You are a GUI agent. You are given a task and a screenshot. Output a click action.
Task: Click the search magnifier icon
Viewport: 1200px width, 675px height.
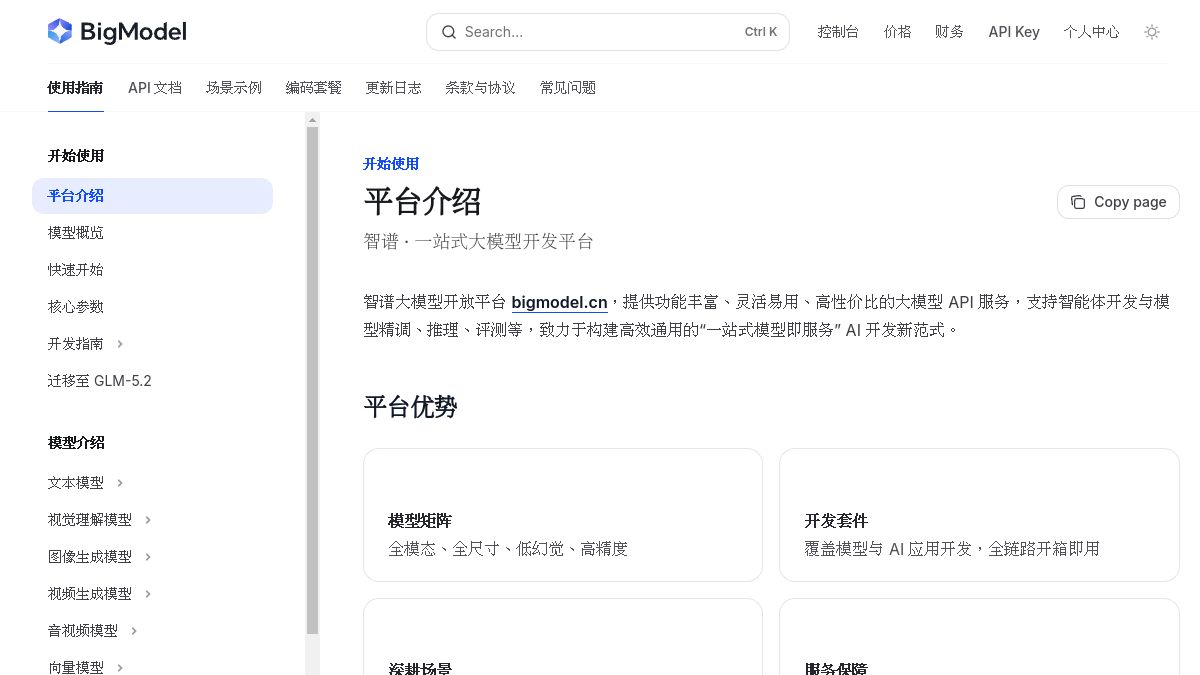coord(449,32)
